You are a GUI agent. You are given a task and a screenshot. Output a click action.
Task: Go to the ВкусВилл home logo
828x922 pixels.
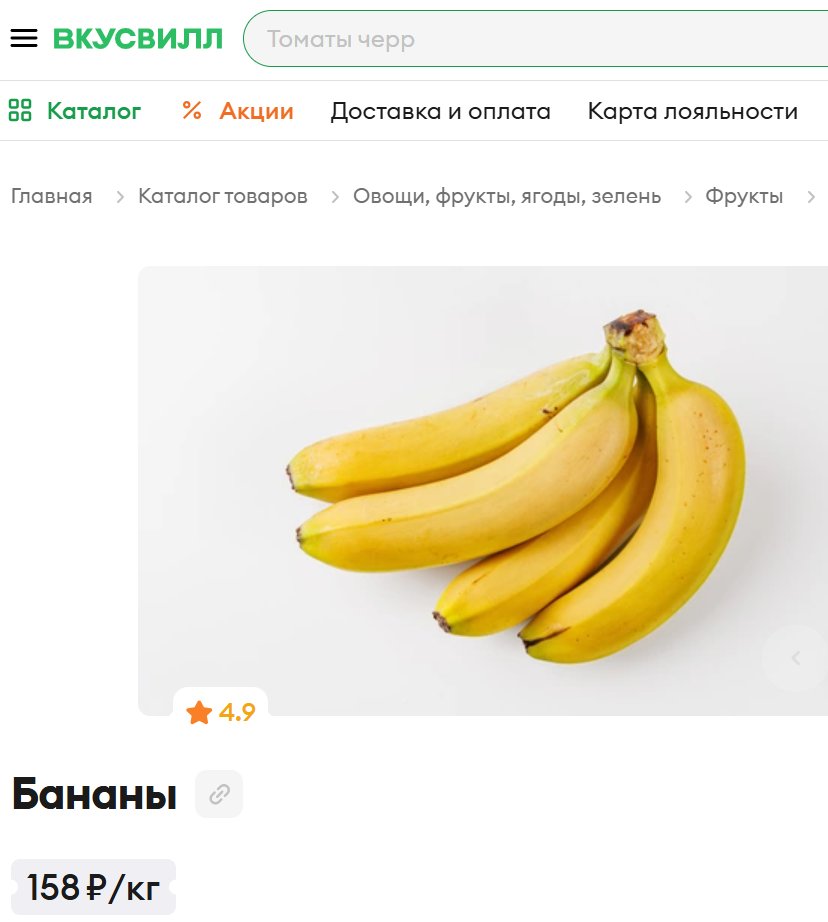click(138, 39)
